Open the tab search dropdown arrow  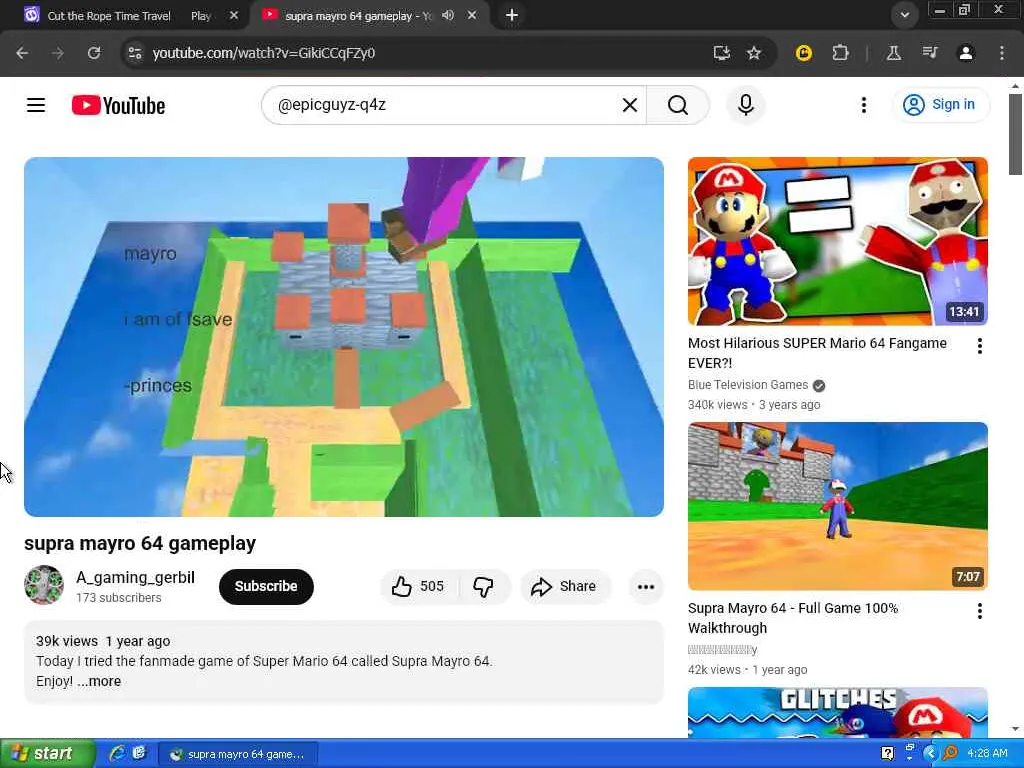[x=904, y=15]
